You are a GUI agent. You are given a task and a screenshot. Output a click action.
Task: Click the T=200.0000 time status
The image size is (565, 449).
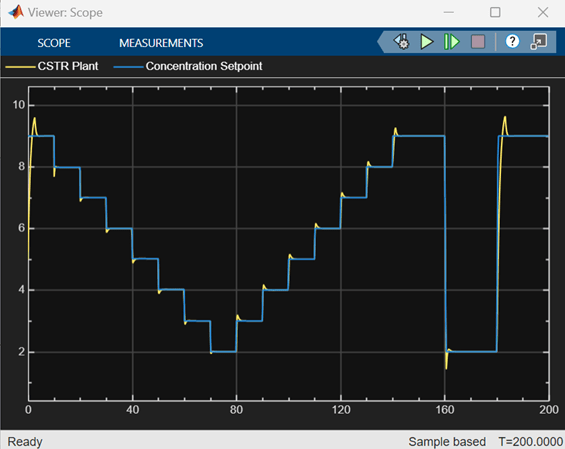coord(531,441)
